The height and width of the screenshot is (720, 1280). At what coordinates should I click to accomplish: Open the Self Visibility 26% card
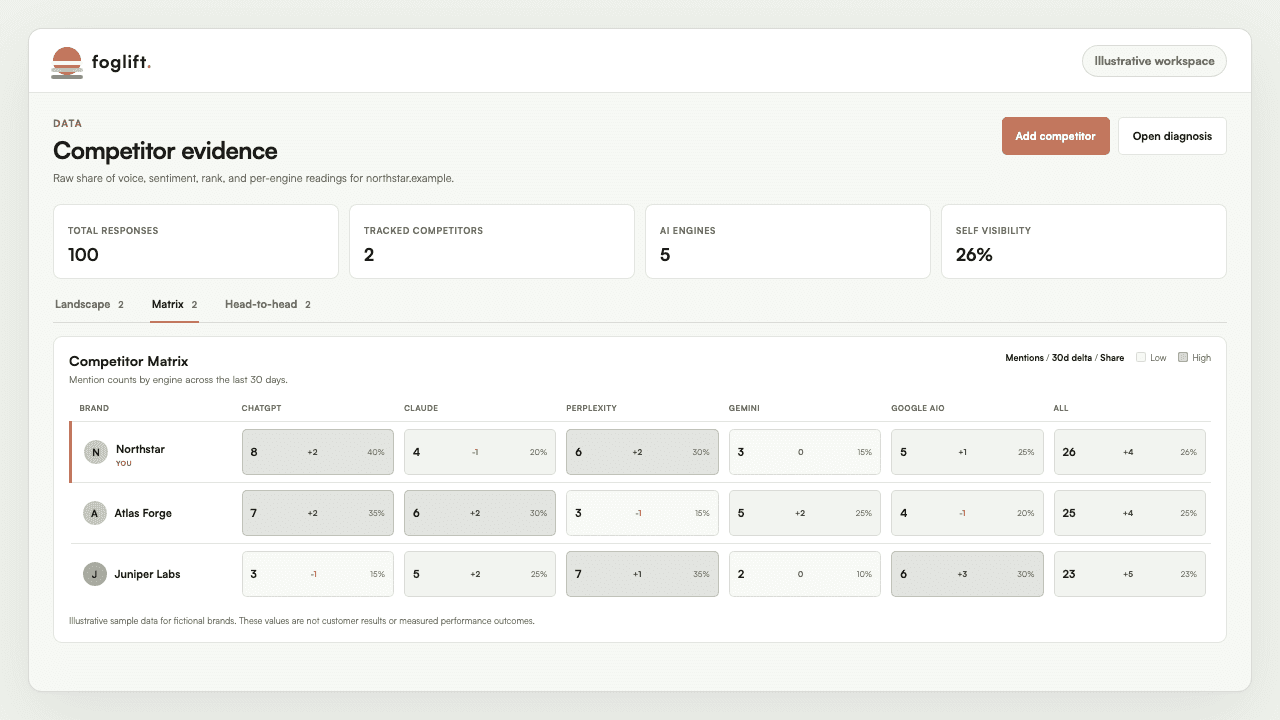coord(1084,241)
